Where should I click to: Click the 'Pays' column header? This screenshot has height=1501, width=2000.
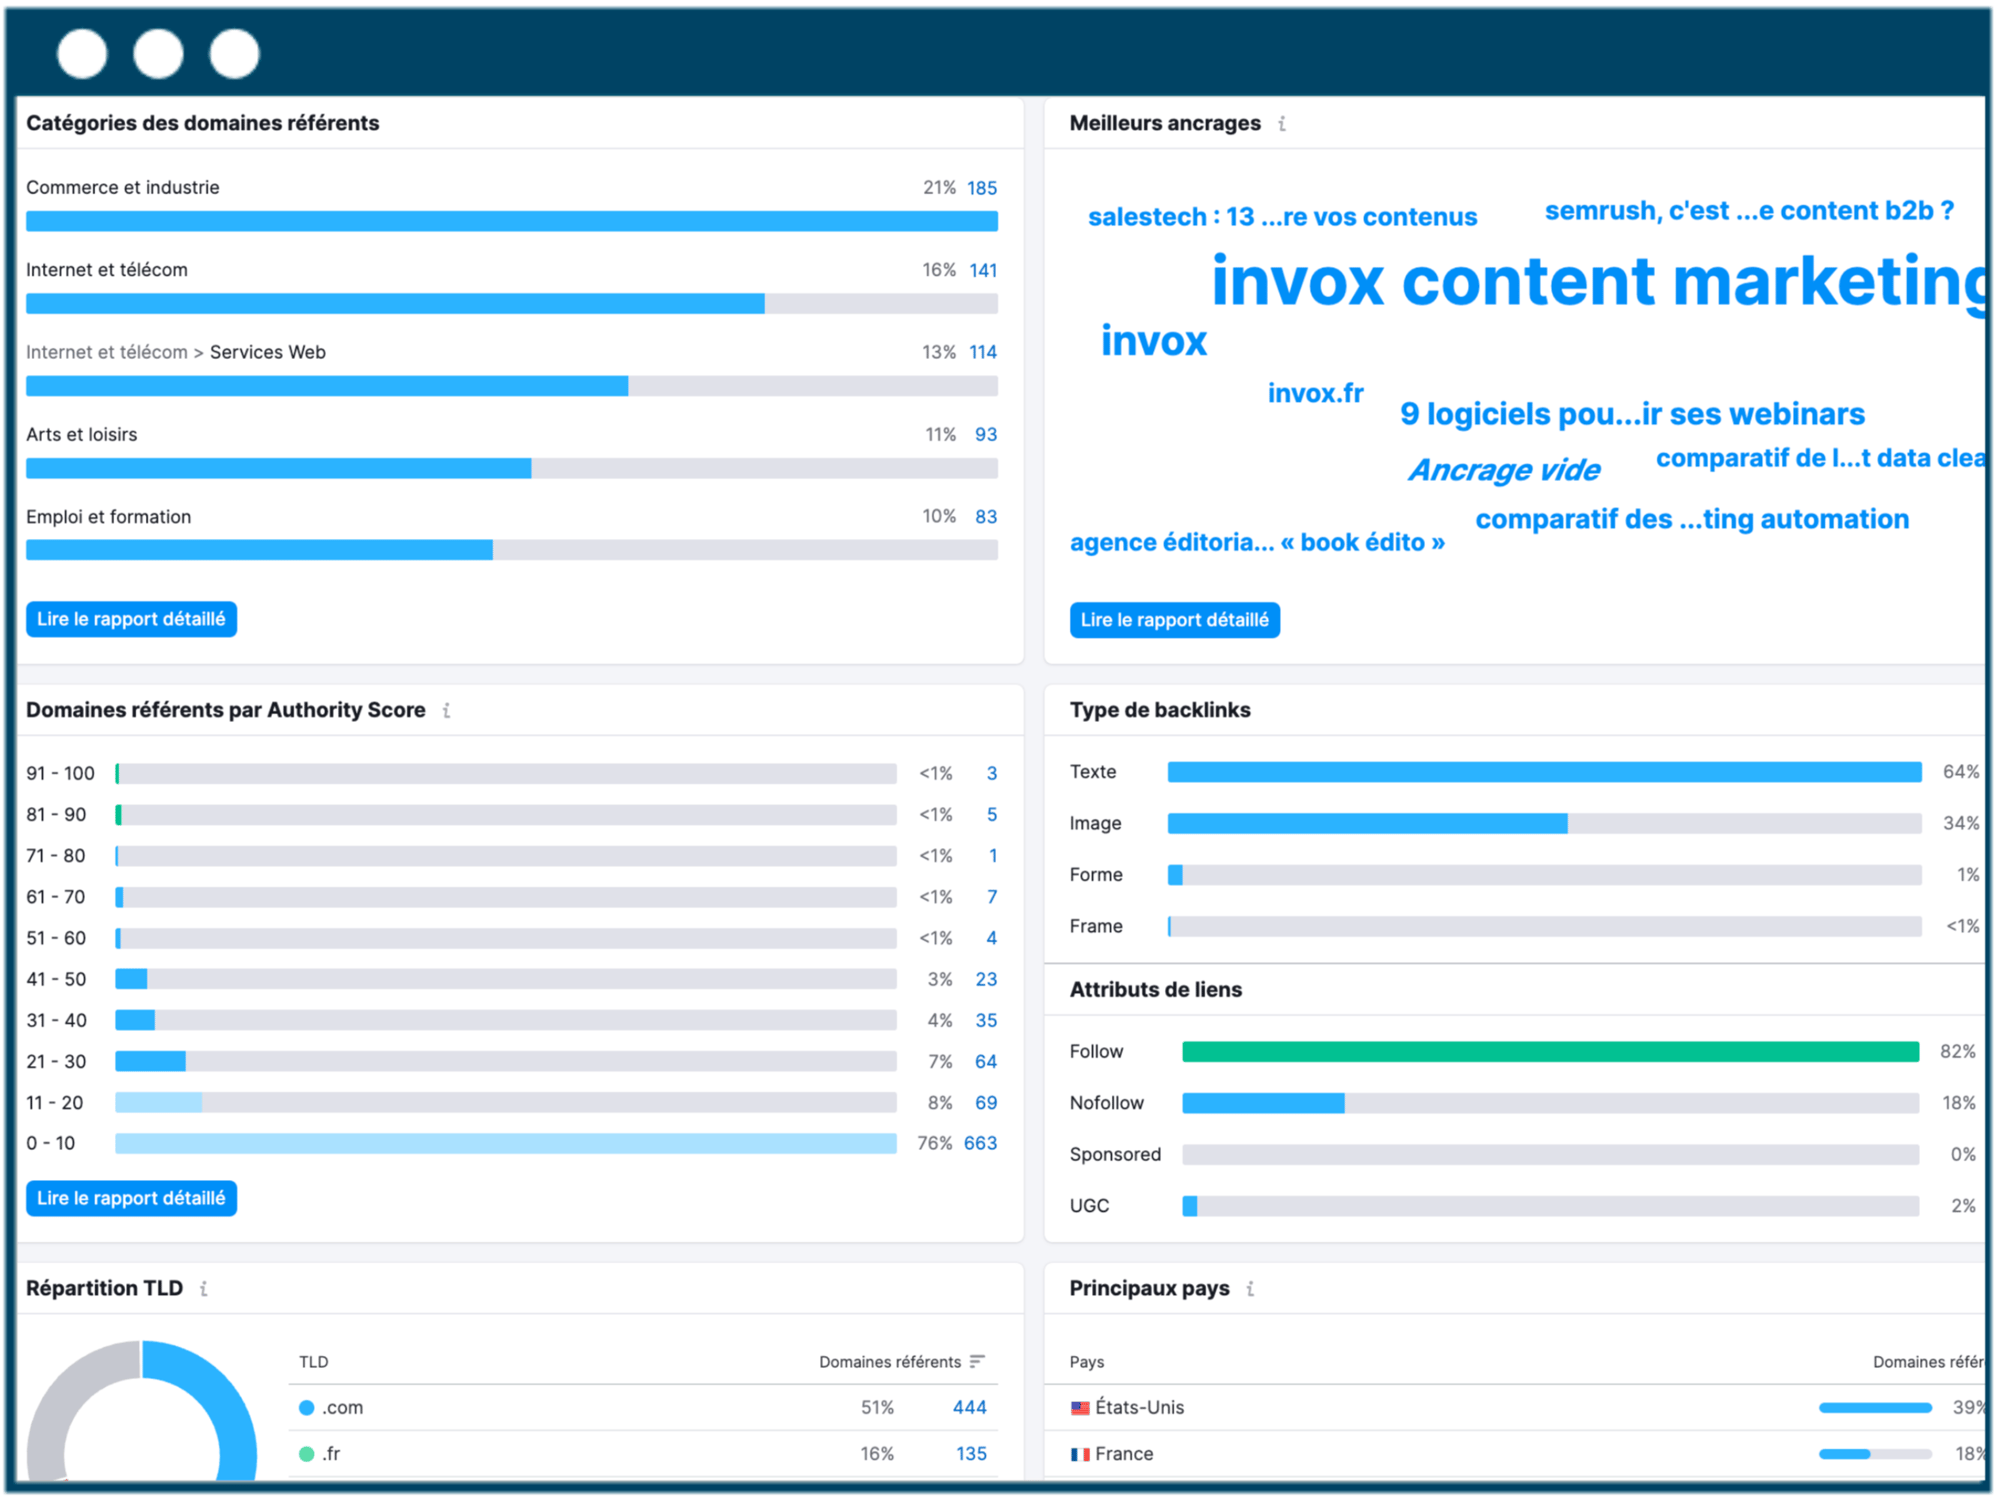(x=1087, y=1362)
